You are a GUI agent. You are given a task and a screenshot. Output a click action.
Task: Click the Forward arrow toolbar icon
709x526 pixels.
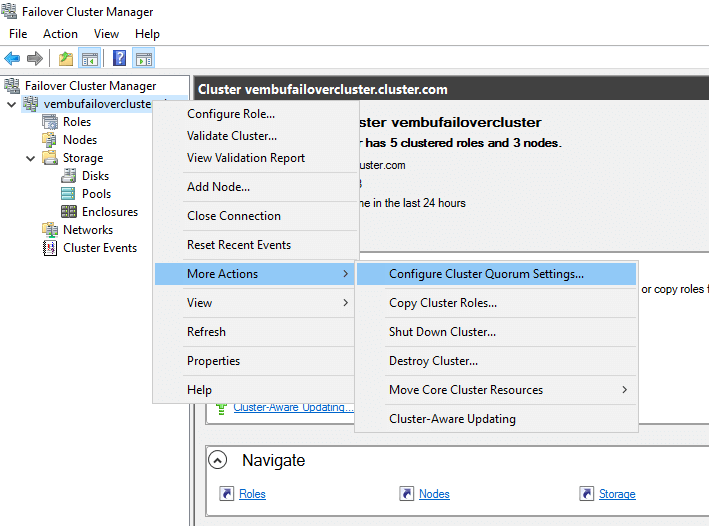[35, 58]
